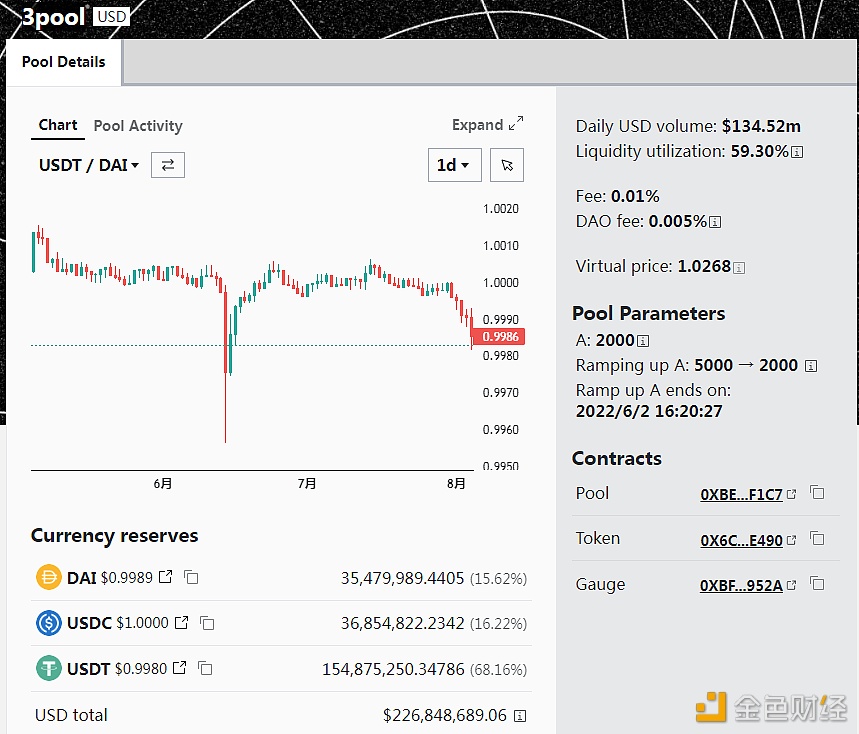
Task: Open the DAI token external link
Action: click(165, 577)
